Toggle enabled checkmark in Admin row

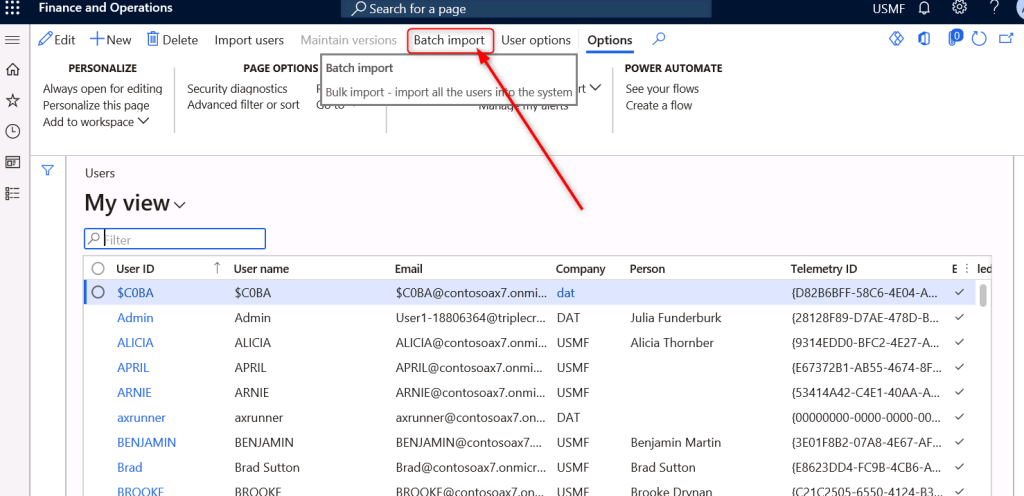[x=960, y=318]
